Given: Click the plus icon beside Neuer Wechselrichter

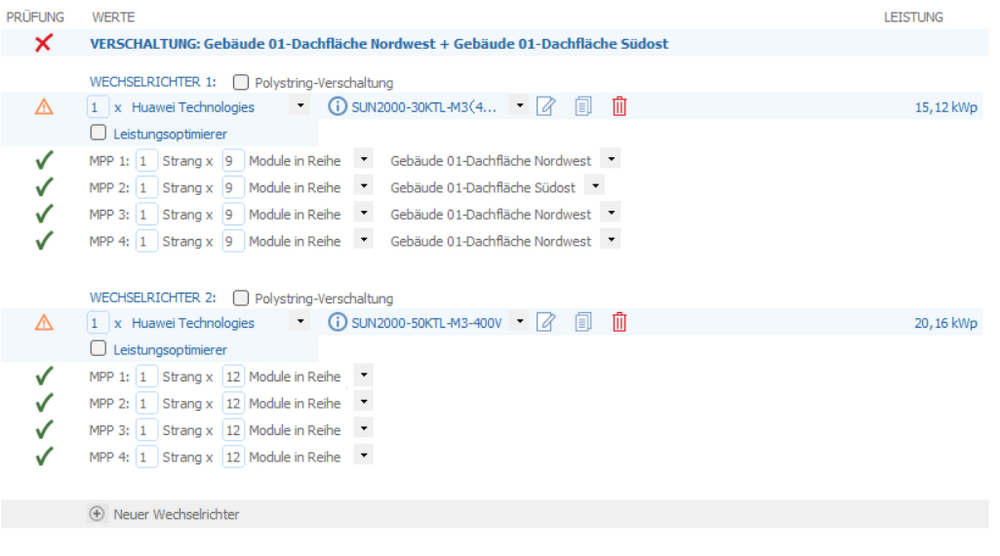Looking at the screenshot, I should [x=97, y=514].
